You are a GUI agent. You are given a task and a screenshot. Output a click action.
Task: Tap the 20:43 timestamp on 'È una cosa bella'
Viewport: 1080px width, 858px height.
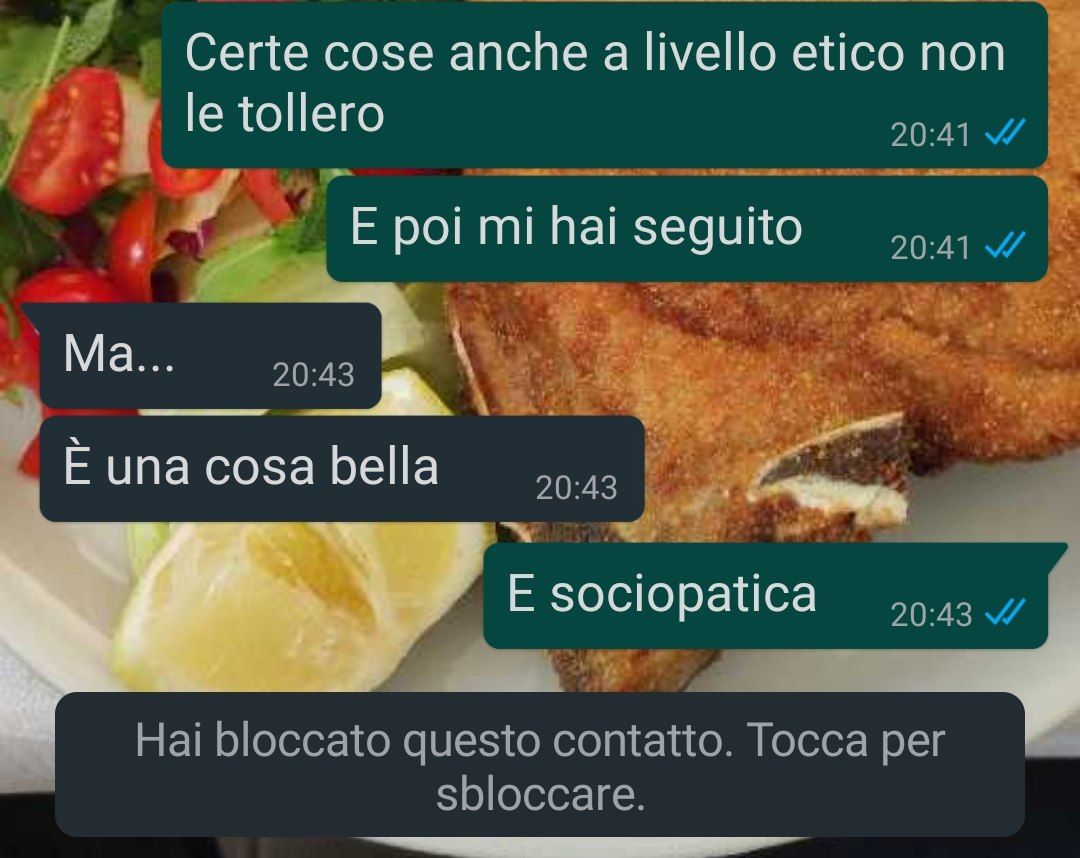pos(577,488)
